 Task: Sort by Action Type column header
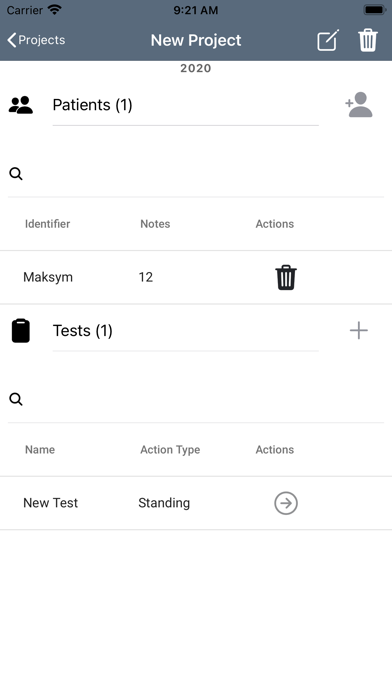(170, 450)
